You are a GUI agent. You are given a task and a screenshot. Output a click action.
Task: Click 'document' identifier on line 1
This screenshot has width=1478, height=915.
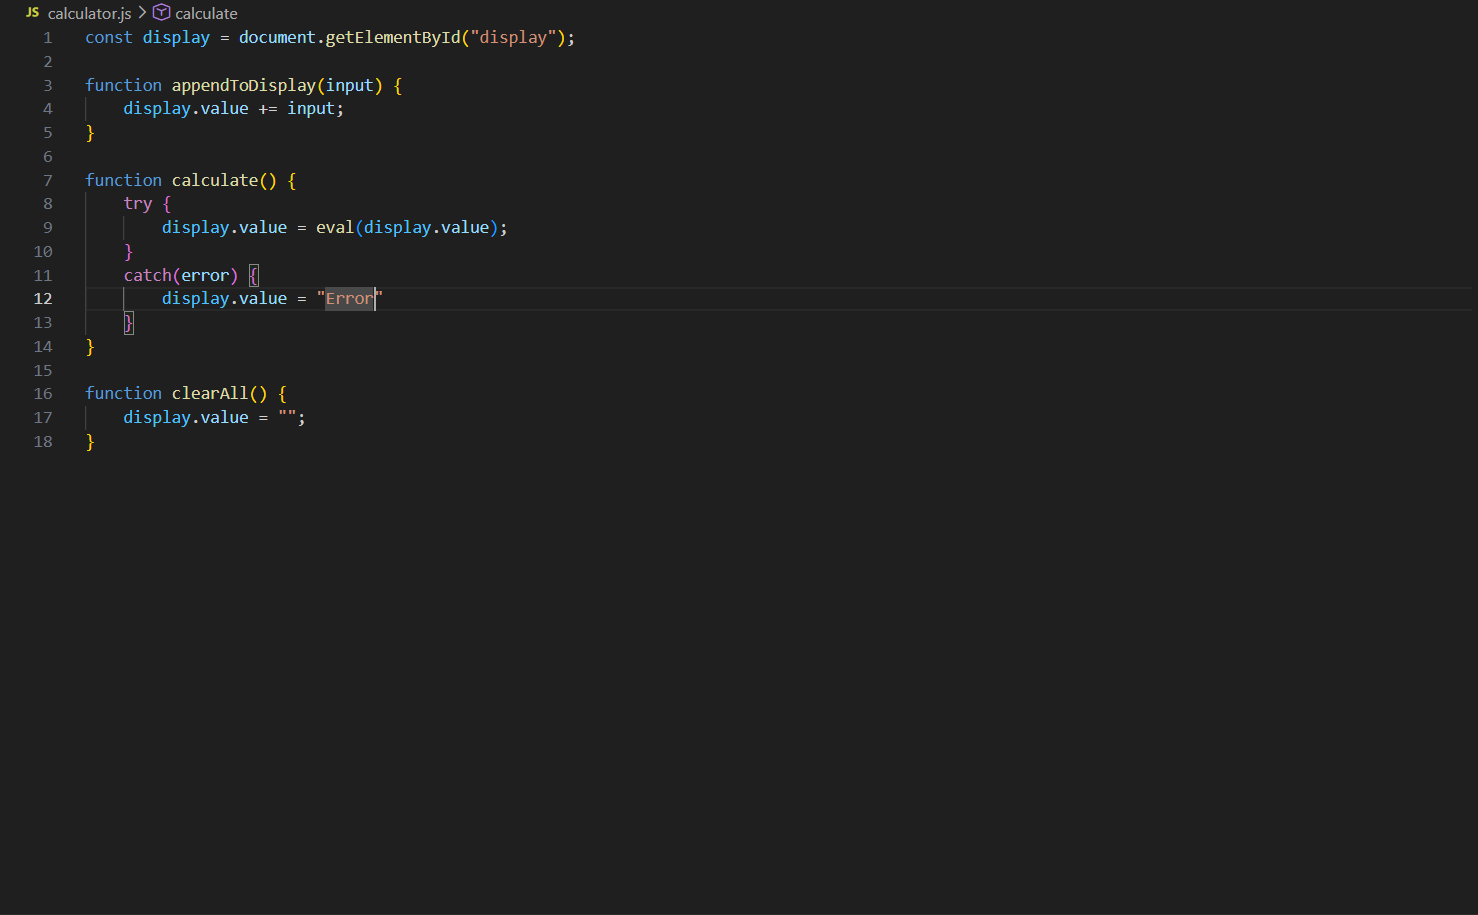pos(277,38)
